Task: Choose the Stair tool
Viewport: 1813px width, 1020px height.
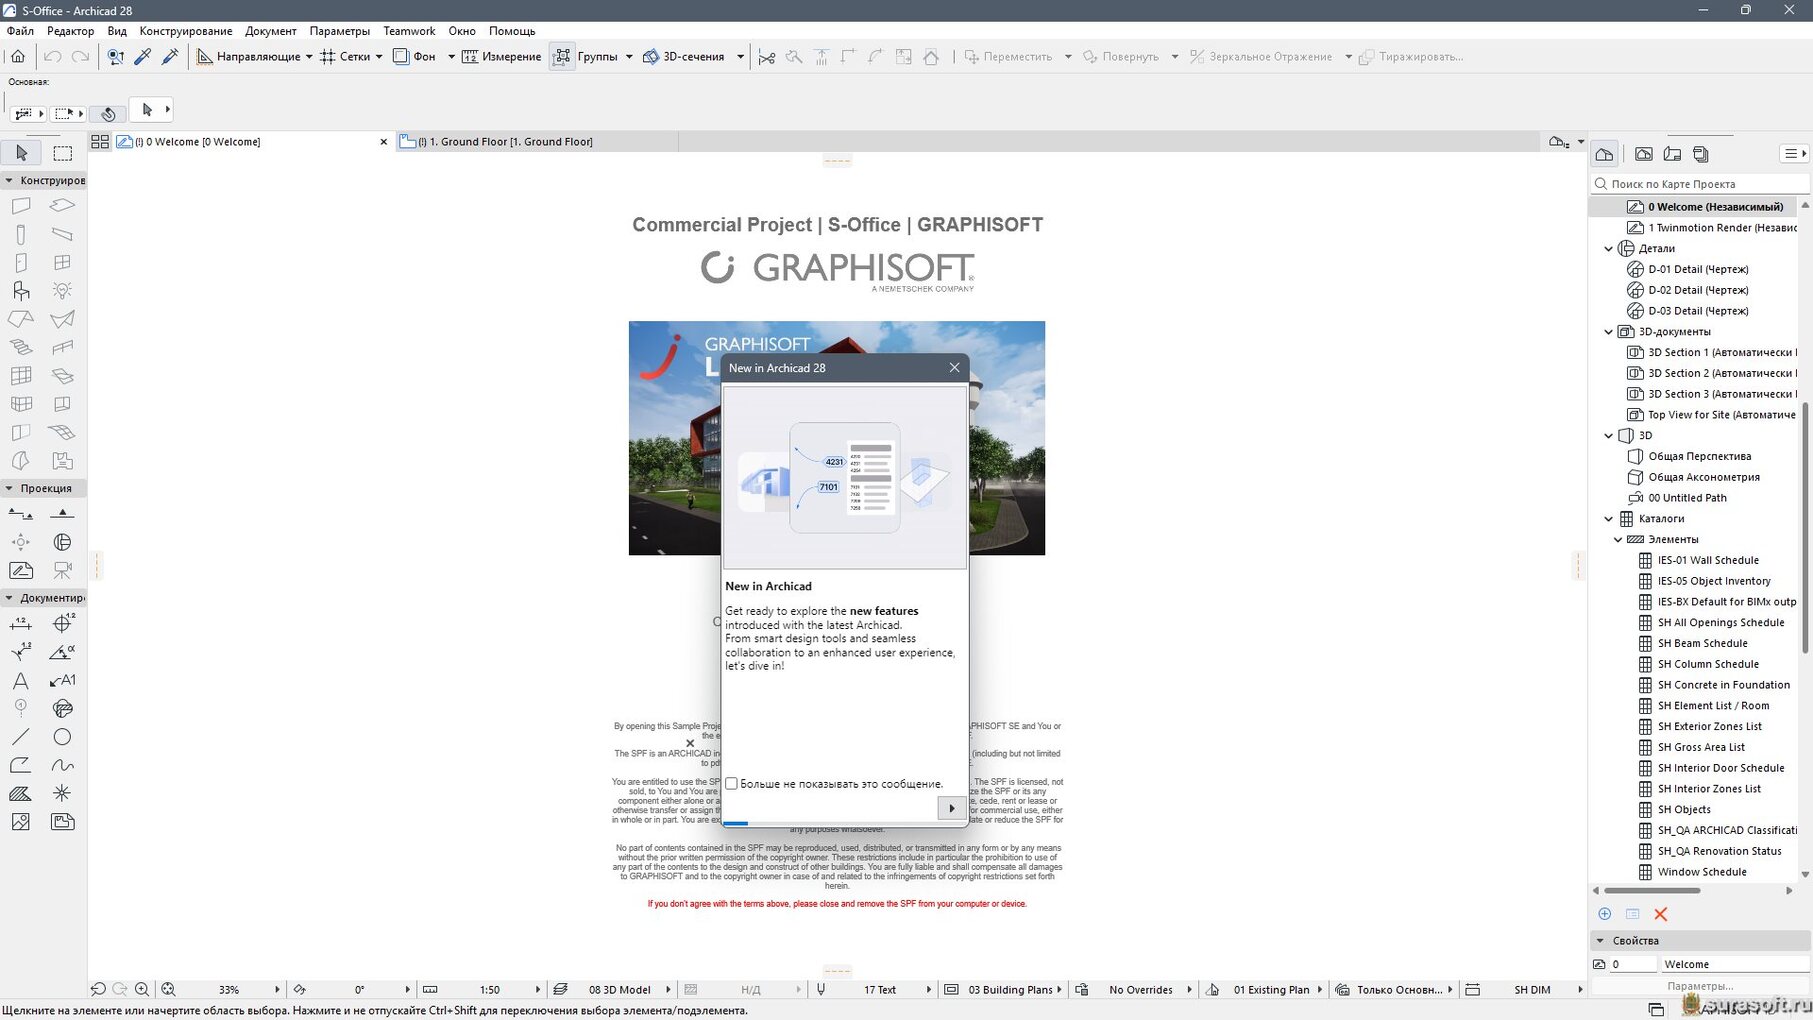Action: (x=21, y=347)
